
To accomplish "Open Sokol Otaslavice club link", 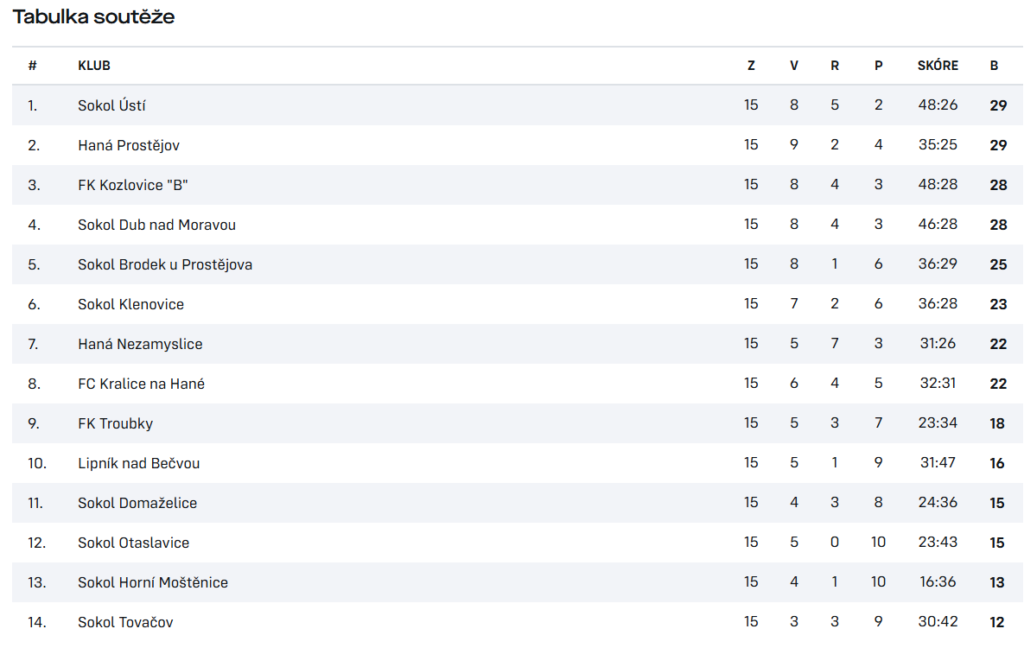I will point(133,543).
